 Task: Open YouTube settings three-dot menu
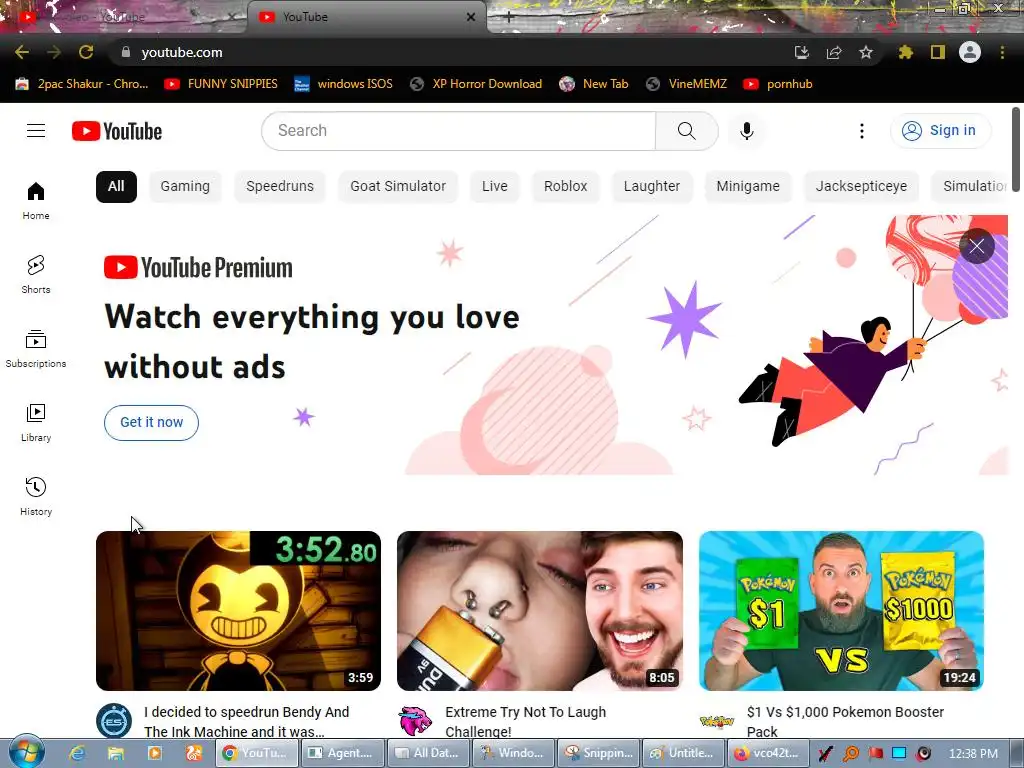(x=861, y=131)
